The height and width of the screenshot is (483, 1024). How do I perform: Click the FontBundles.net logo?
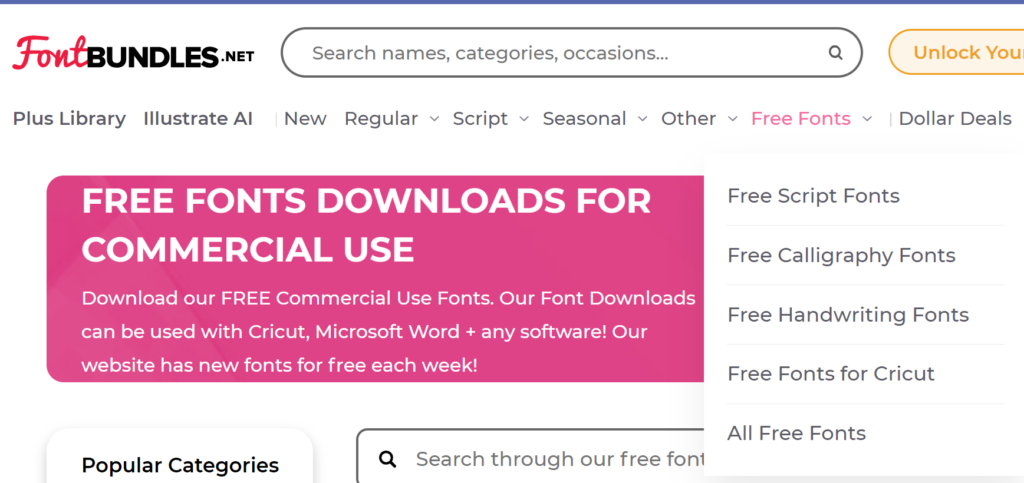133,53
